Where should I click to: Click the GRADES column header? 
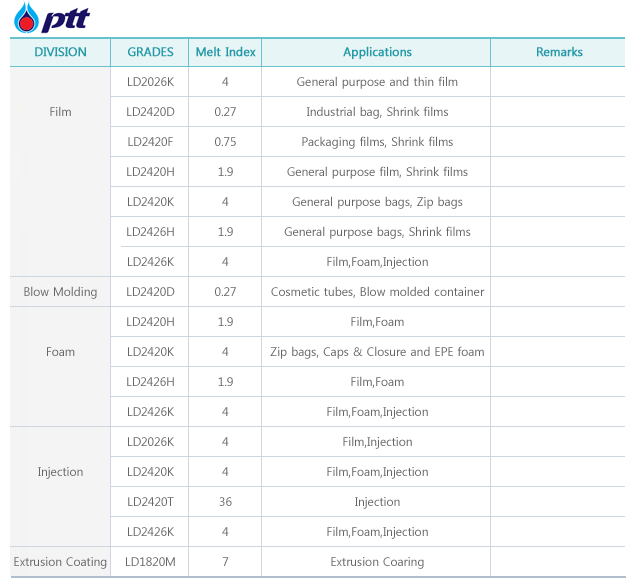click(x=150, y=52)
